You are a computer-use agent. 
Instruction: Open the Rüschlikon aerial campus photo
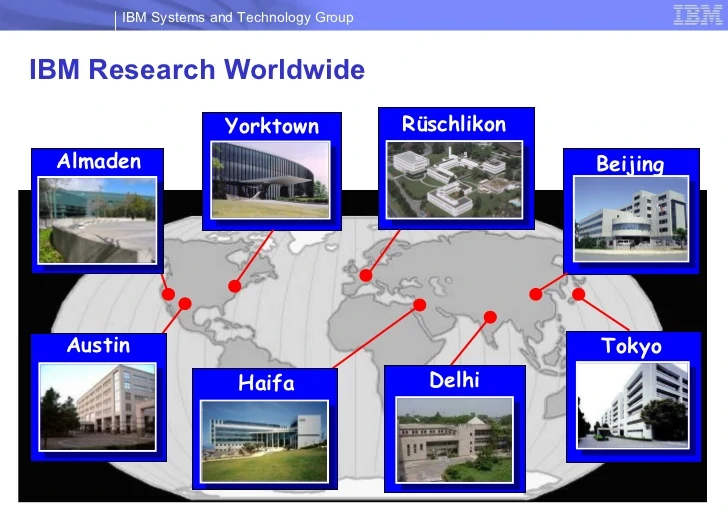[455, 180]
